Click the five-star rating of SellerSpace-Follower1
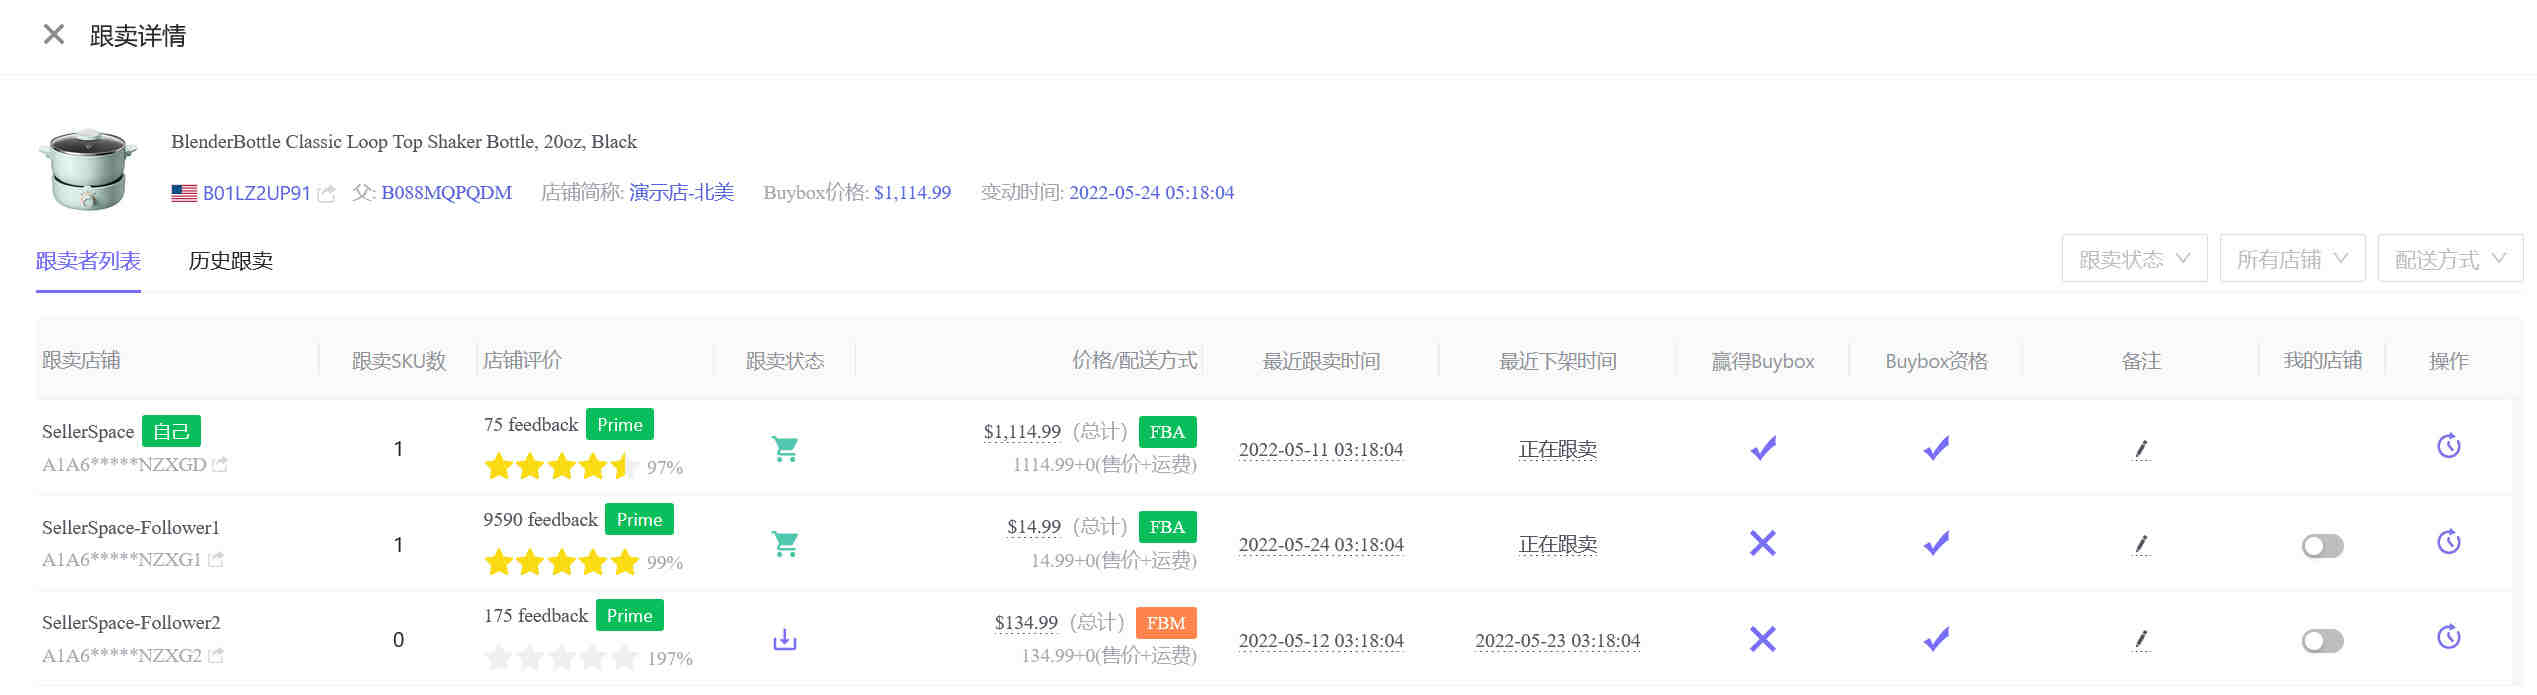This screenshot has height=695, width=2537. [x=561, y=562]
